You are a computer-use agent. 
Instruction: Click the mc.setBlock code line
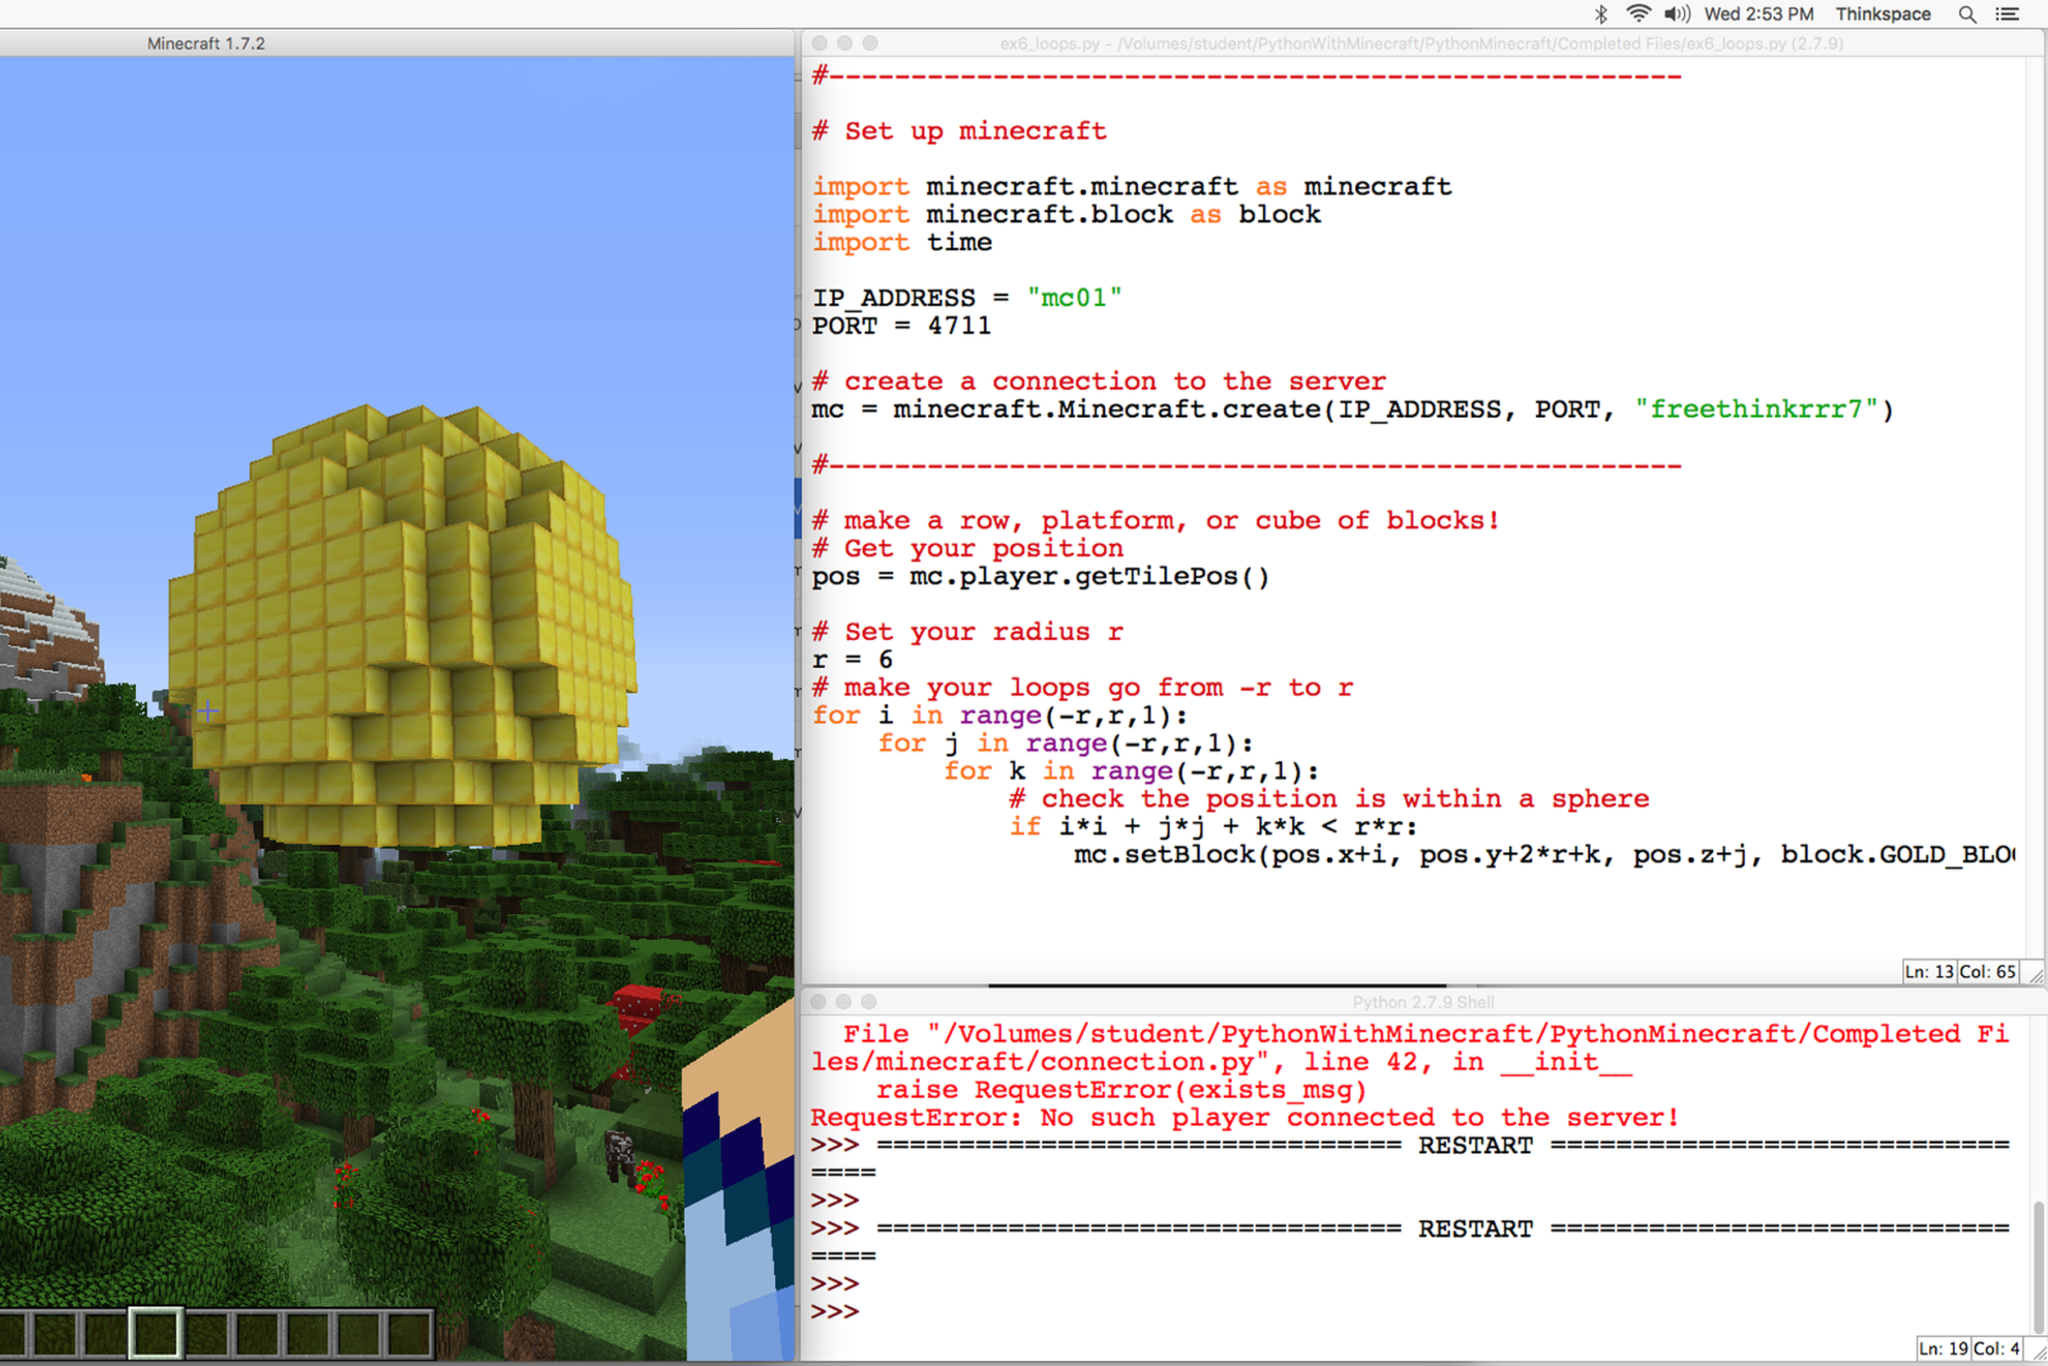pyautogui.click(x=1544, y=855)
